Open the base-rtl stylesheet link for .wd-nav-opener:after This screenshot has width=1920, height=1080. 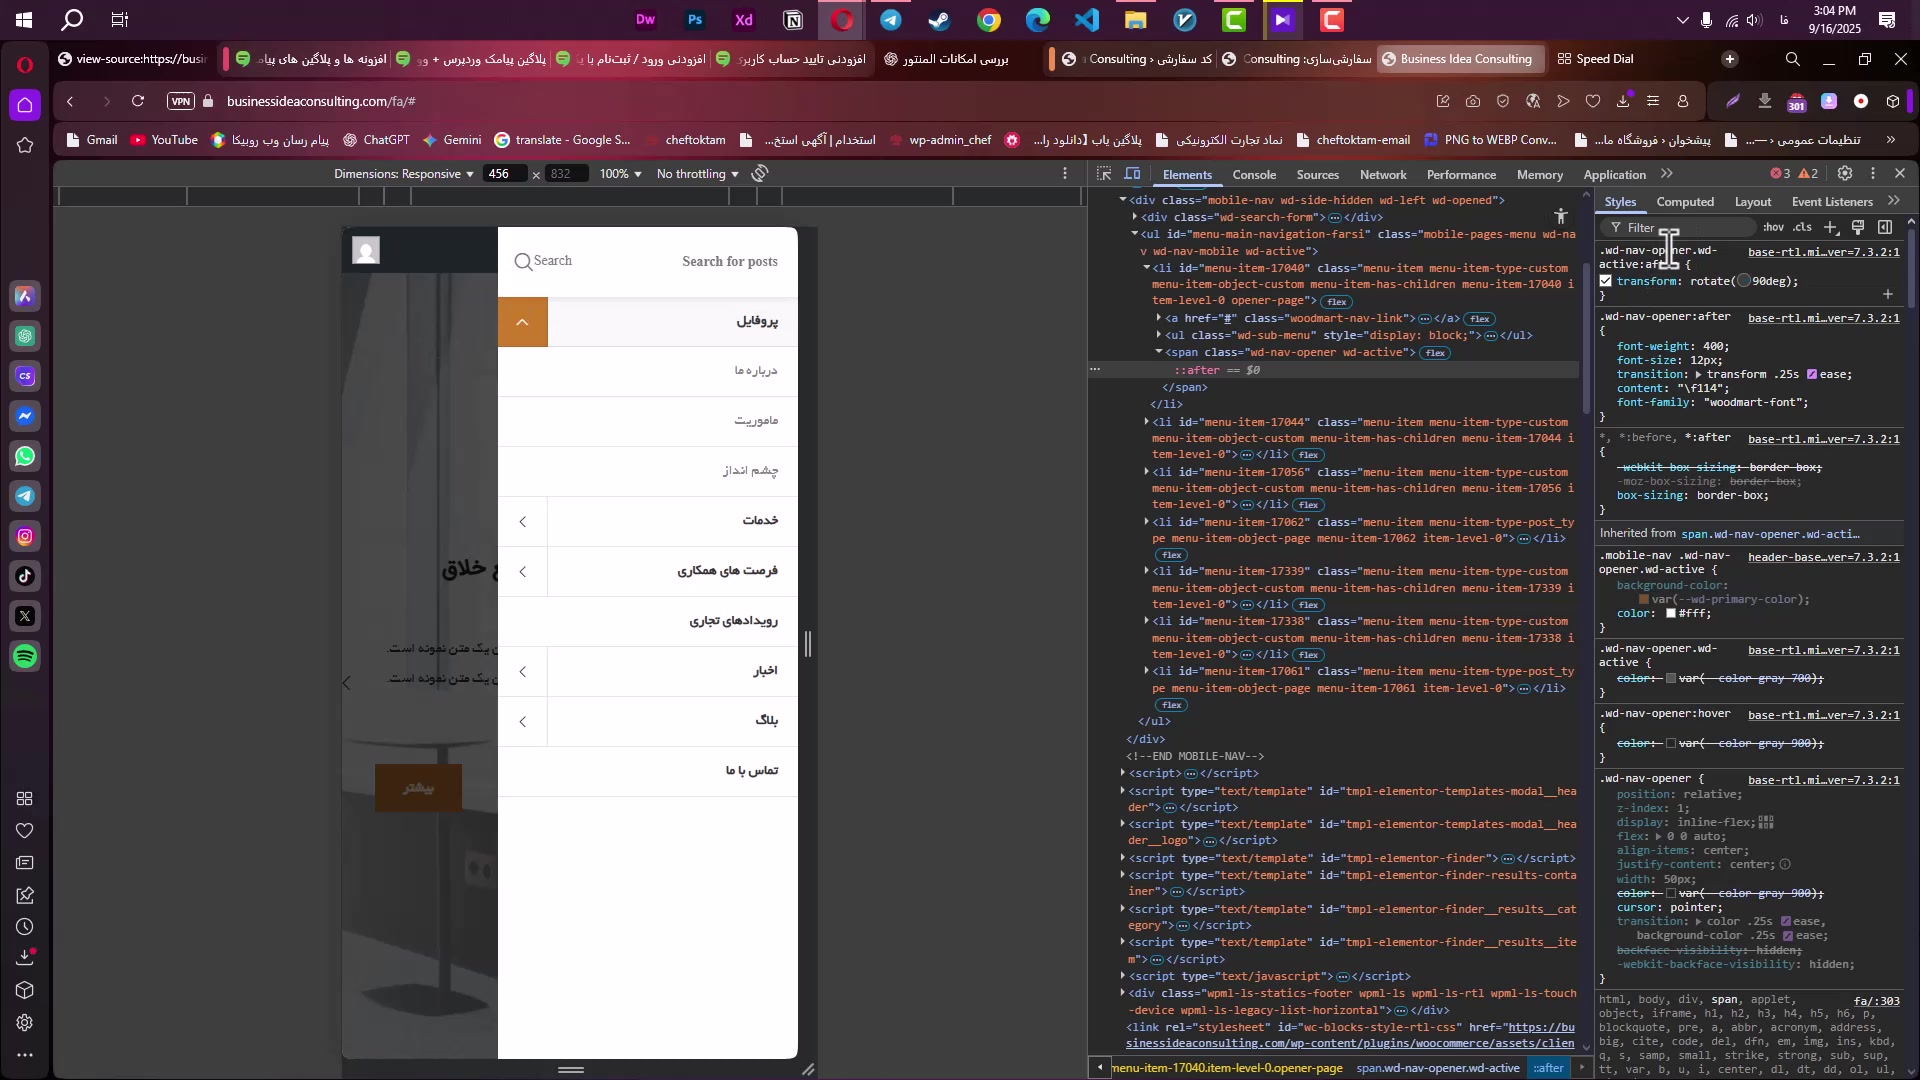coord(1823,319)
